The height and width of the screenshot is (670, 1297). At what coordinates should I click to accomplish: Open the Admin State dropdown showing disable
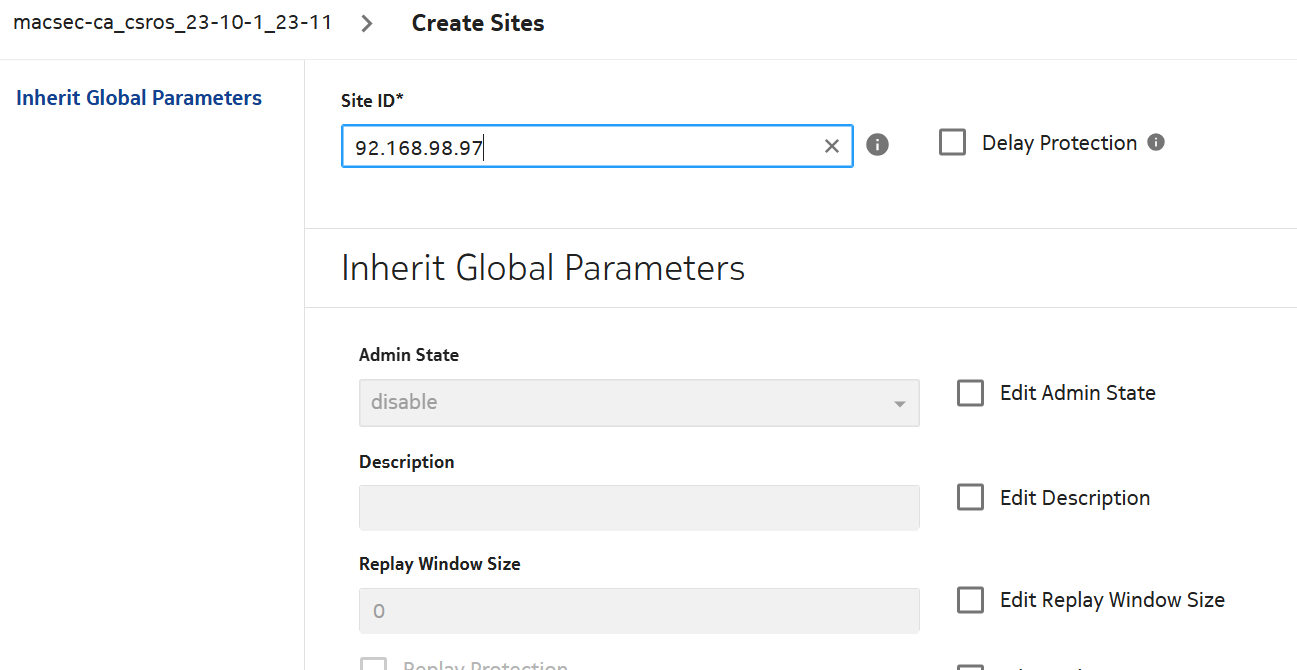pos(638,403)
